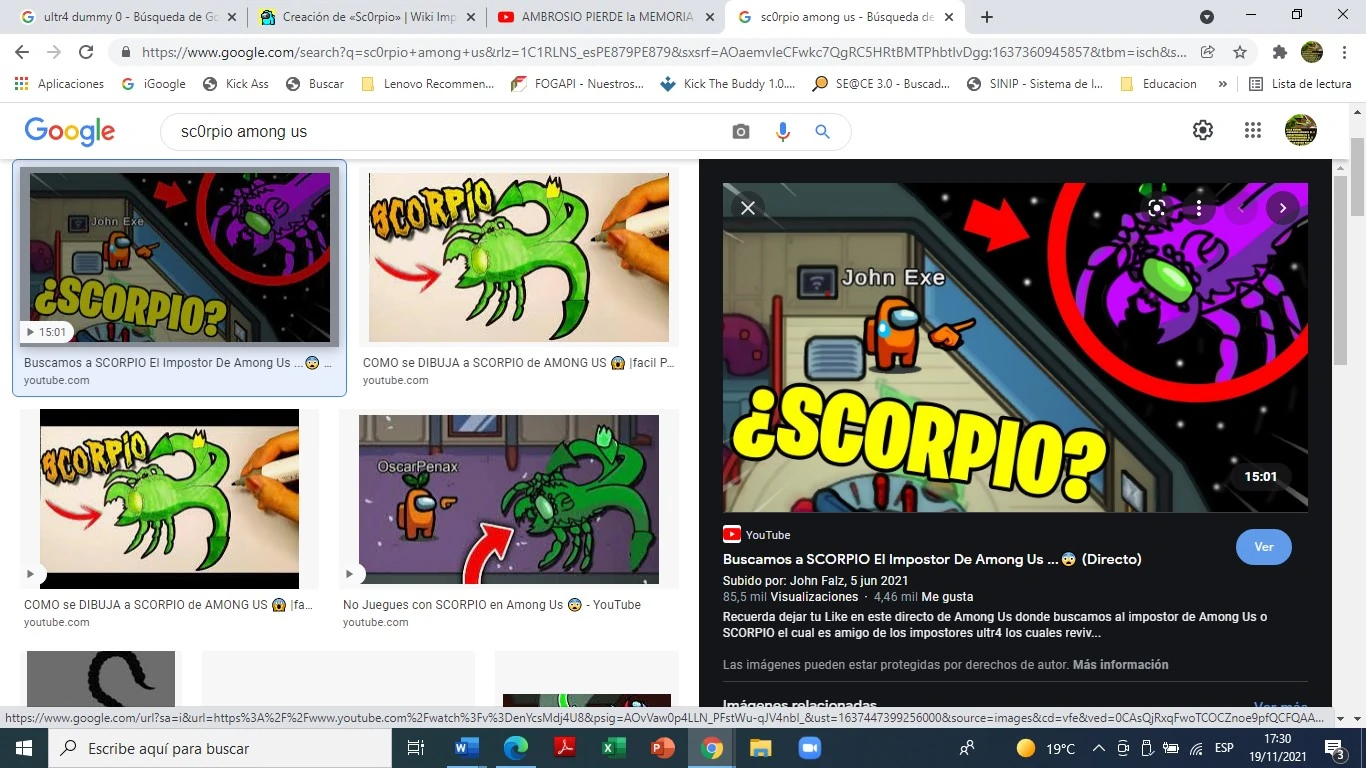The height and width of the screenshot is (768, 1366).
Task: Switch to the ultr4 dummy 0 tab
Action: (x=127, y=17)
